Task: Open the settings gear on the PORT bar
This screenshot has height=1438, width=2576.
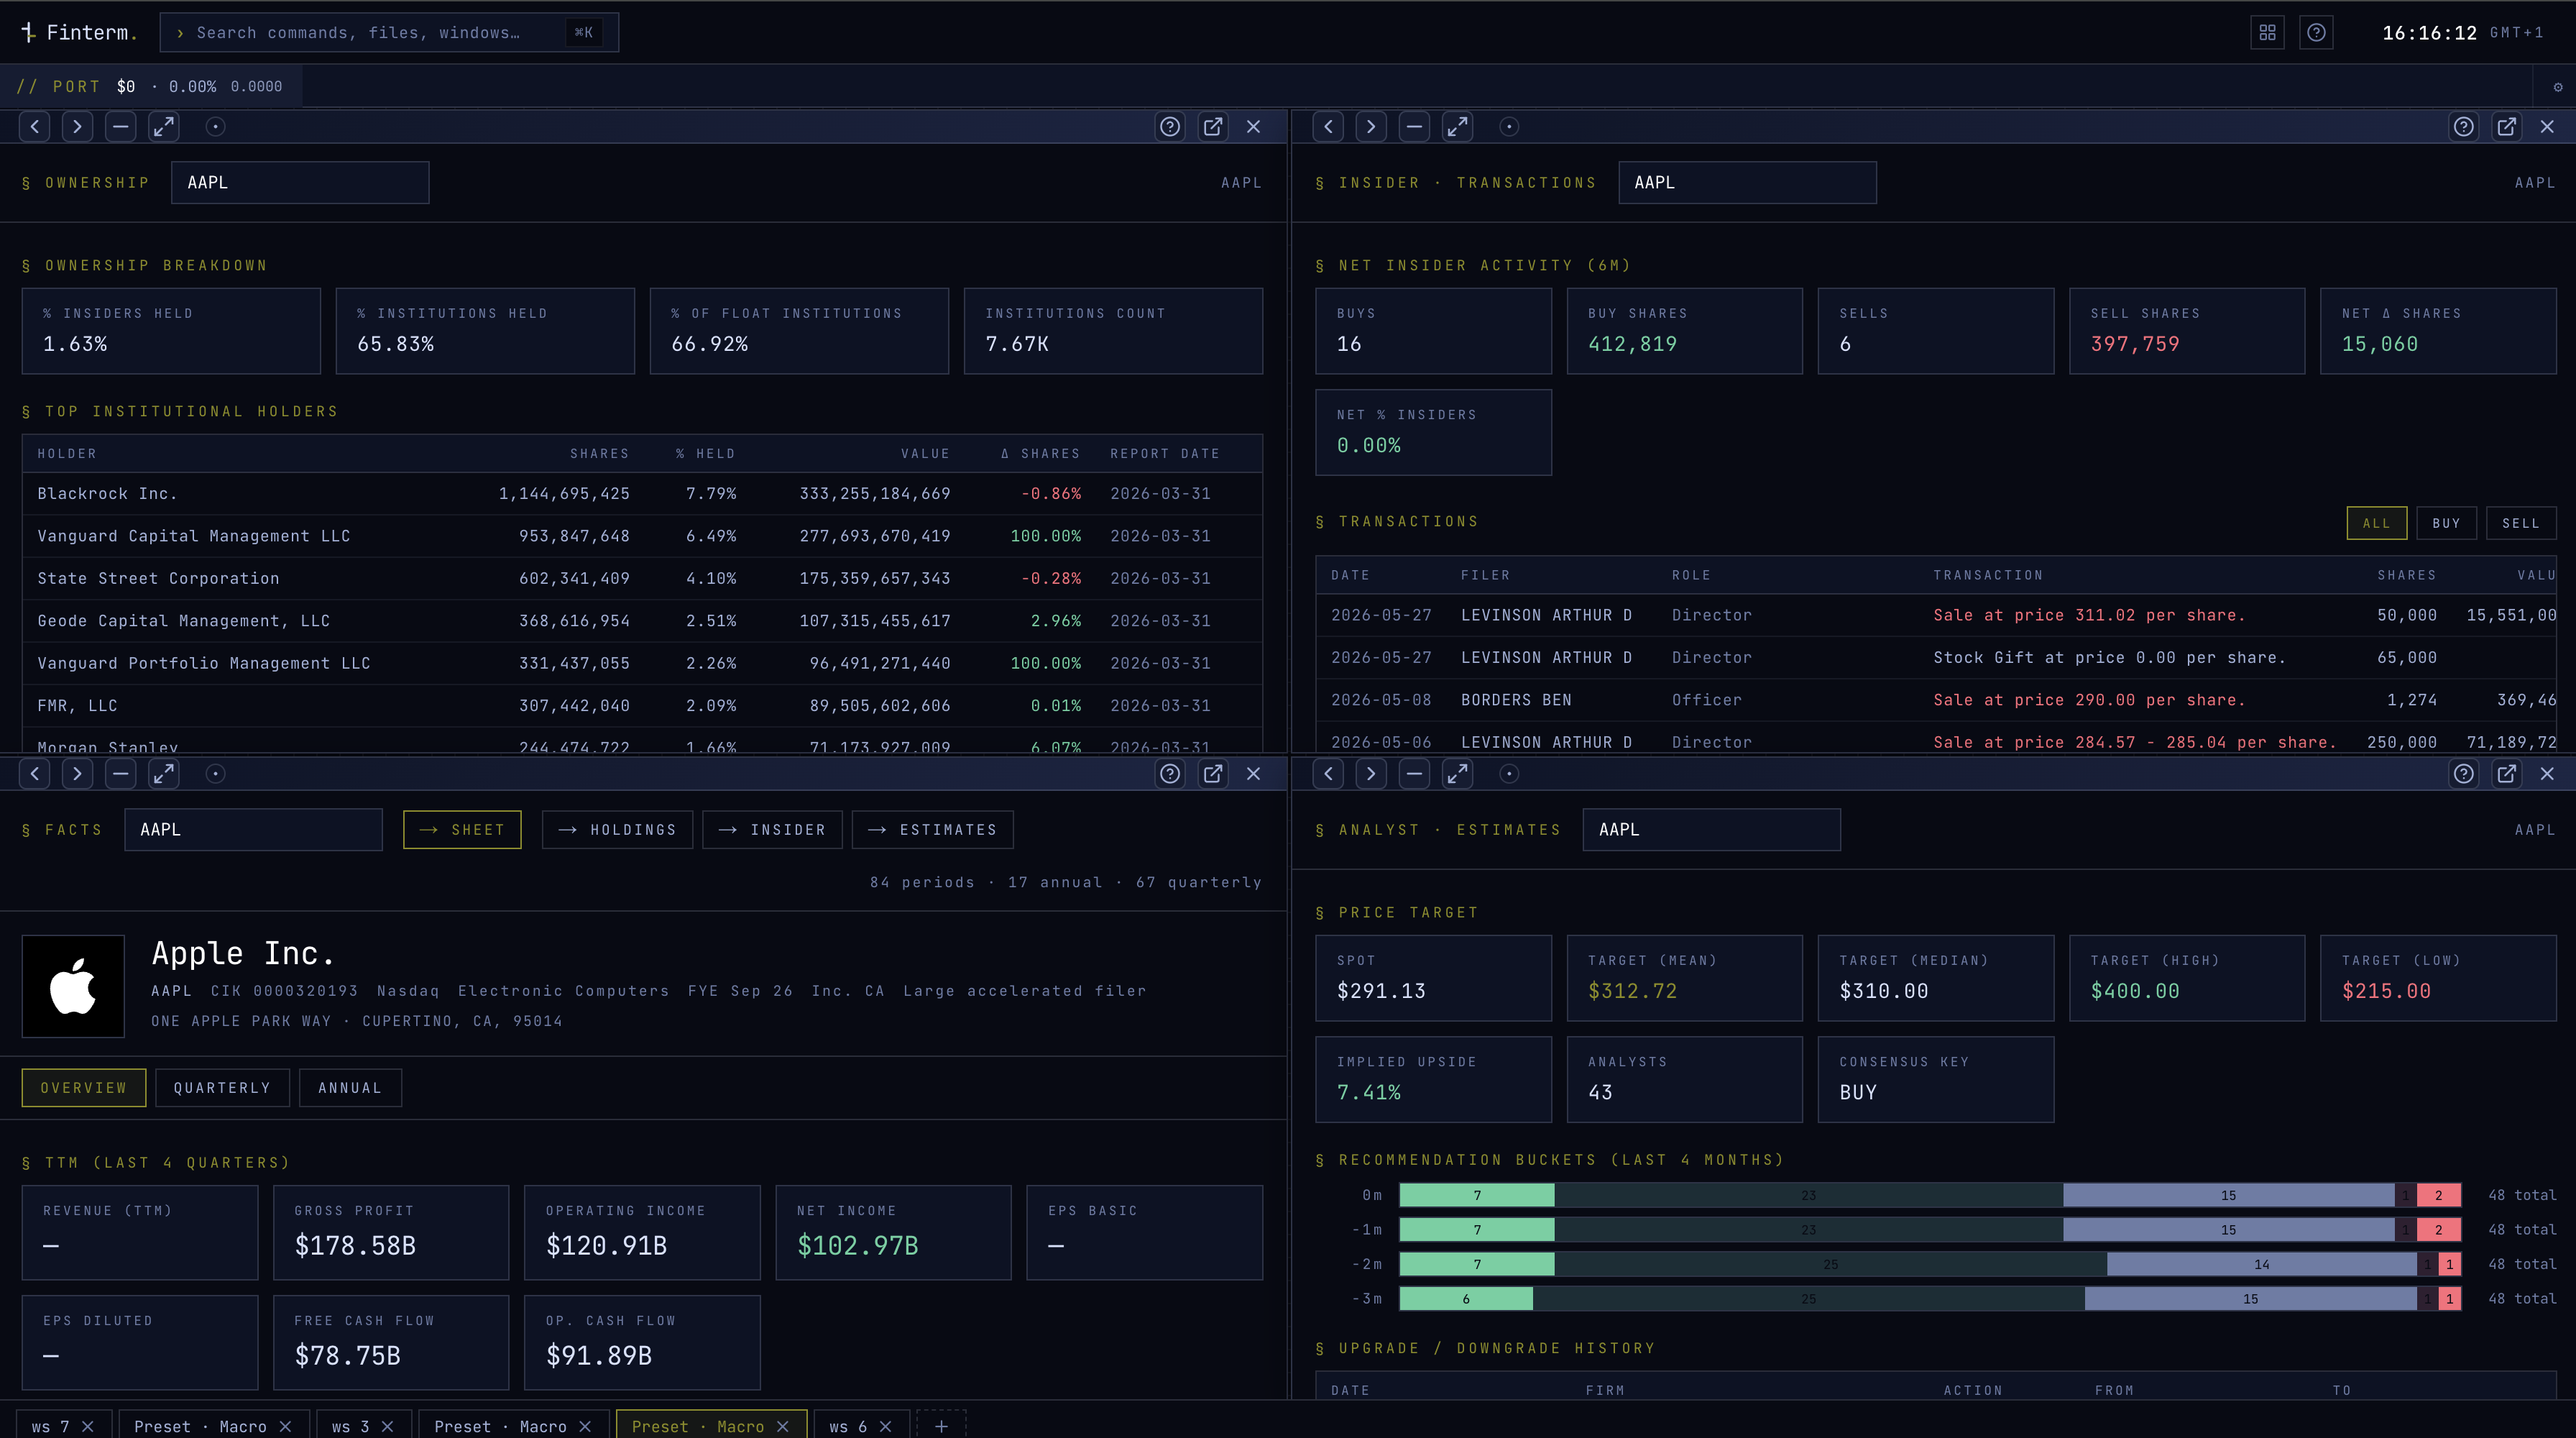Action: pyautogui.click(x=2558, y=87)
